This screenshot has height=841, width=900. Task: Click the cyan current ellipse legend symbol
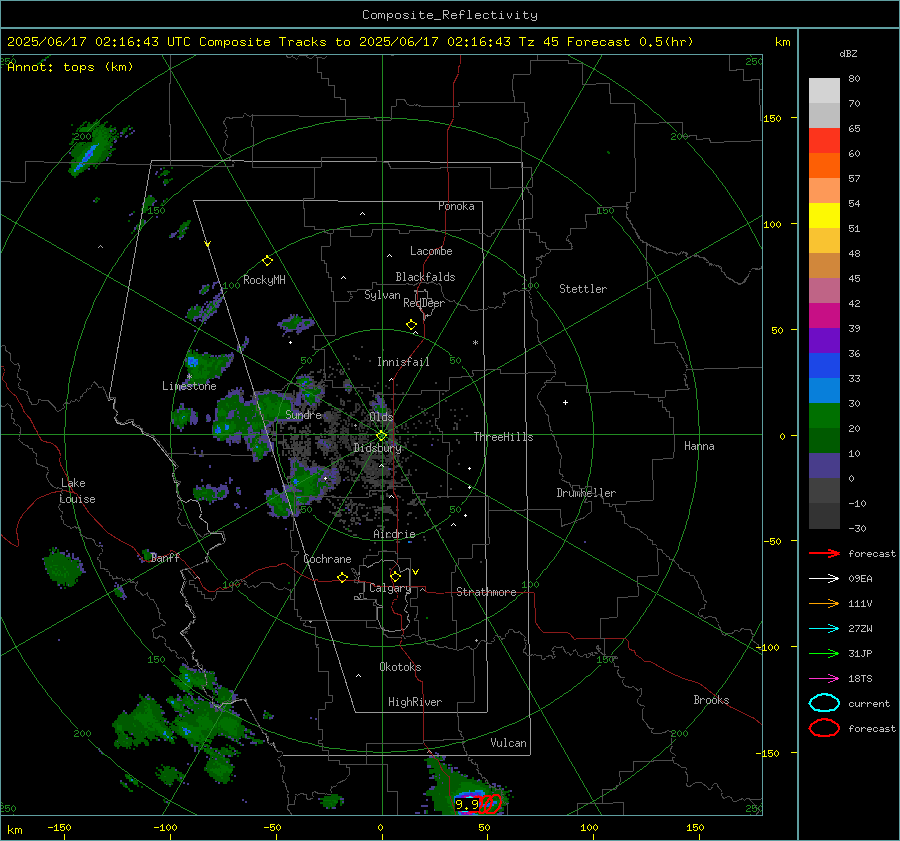coord(824,703)
